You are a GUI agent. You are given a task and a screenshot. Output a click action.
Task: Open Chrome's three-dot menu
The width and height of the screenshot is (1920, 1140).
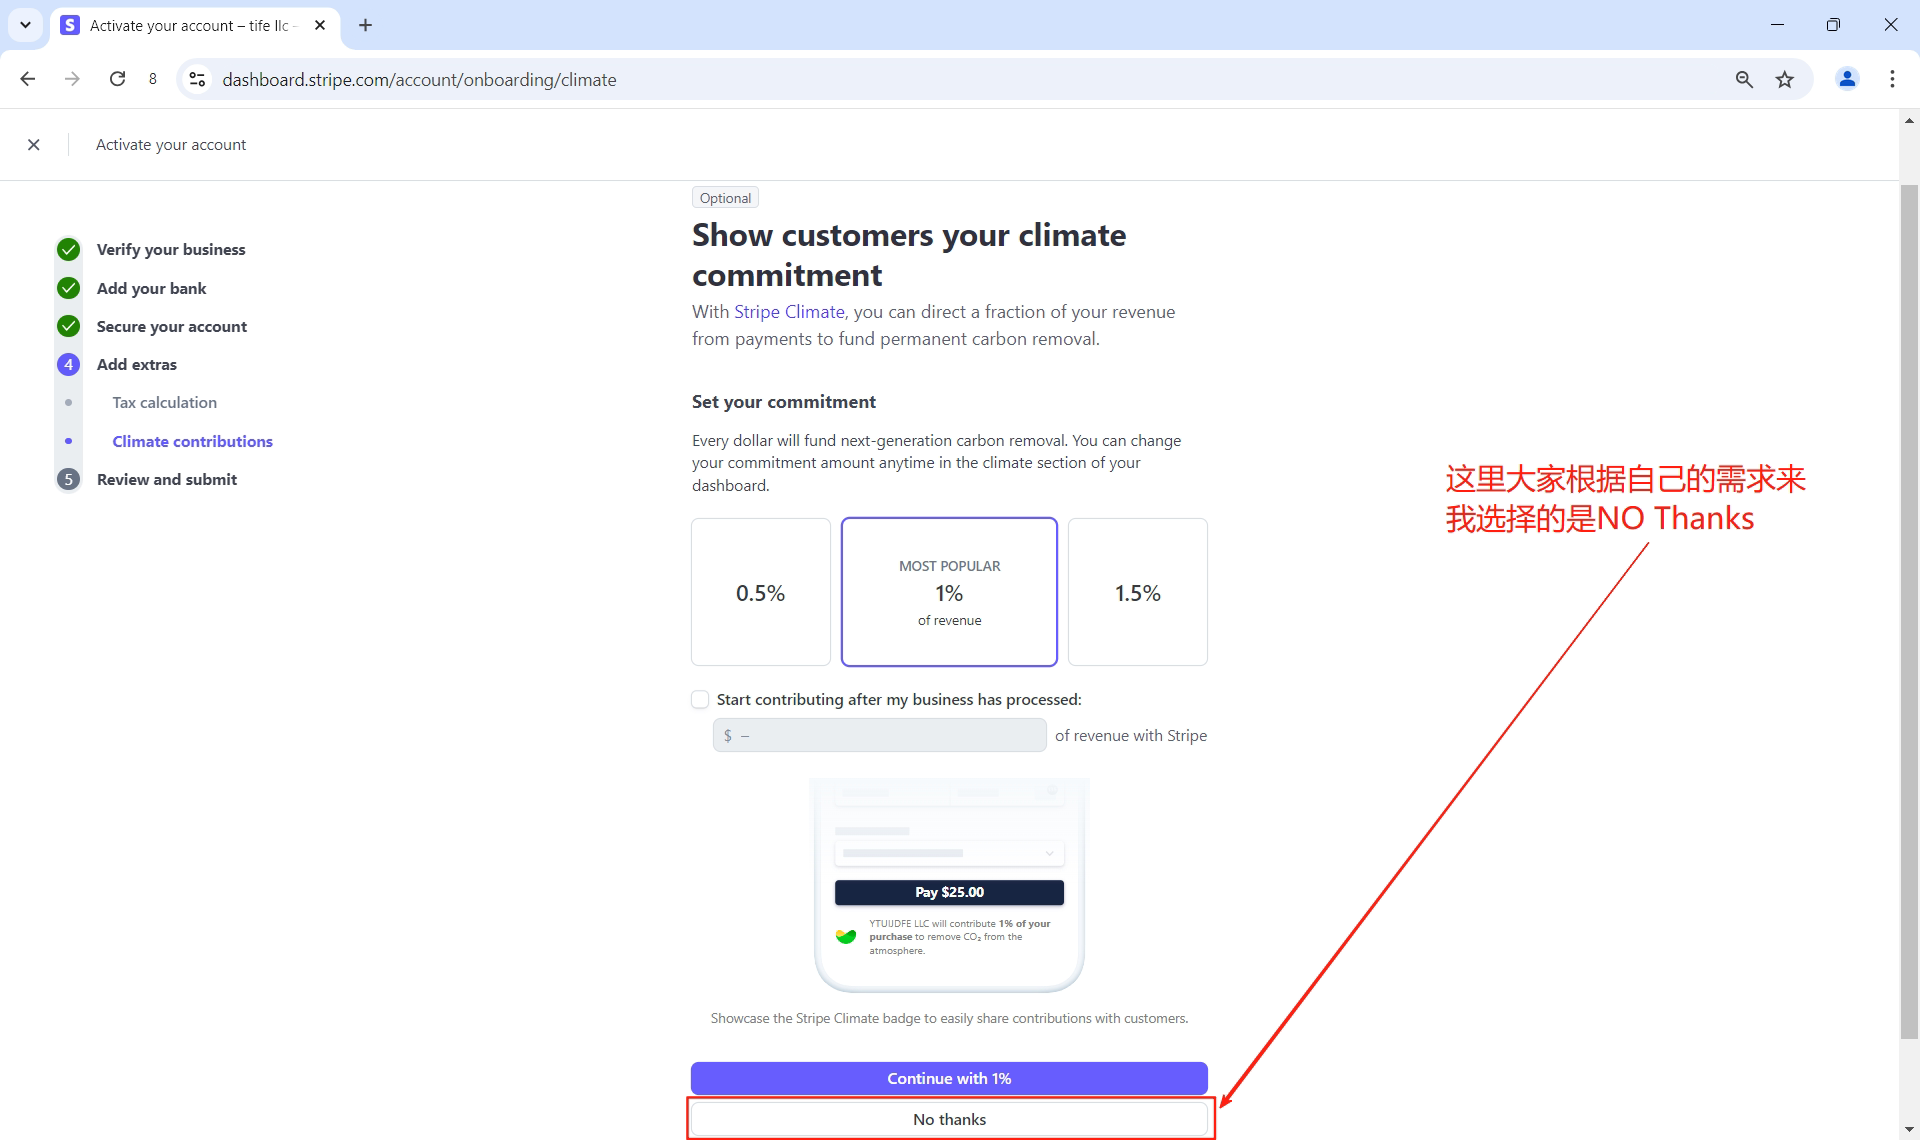(1892, 79)
